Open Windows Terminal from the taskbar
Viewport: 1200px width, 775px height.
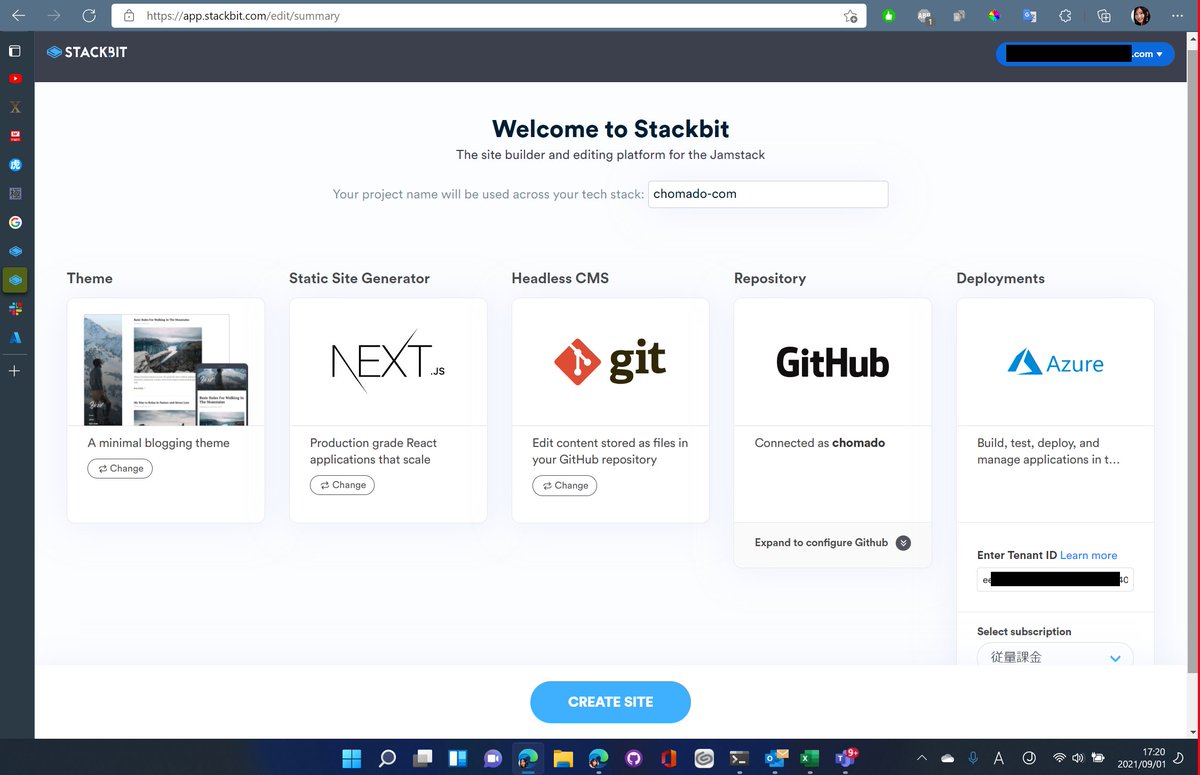(x=739, y=758)
